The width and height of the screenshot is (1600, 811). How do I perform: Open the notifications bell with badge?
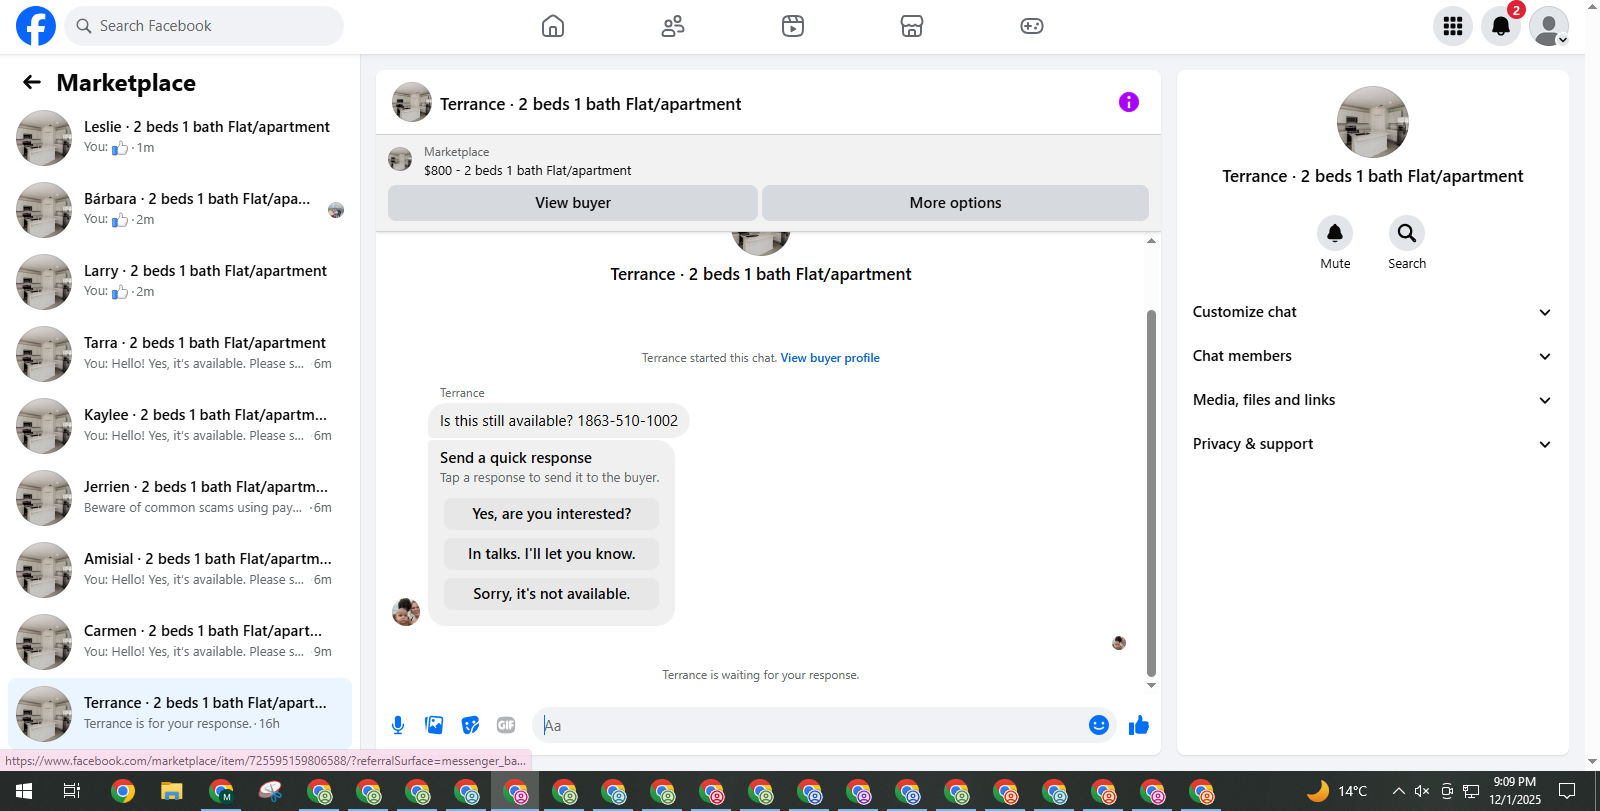[x=1501, y=26]
